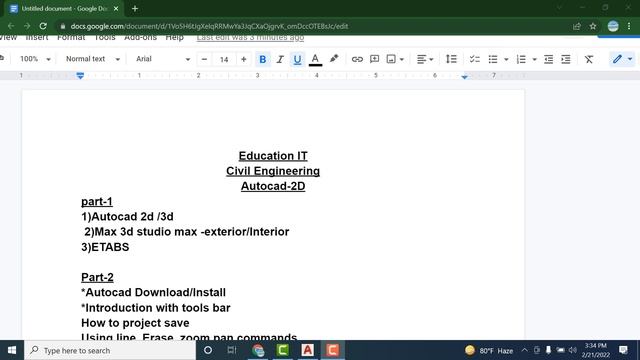Go forward browser arrow

click(27, 26)
